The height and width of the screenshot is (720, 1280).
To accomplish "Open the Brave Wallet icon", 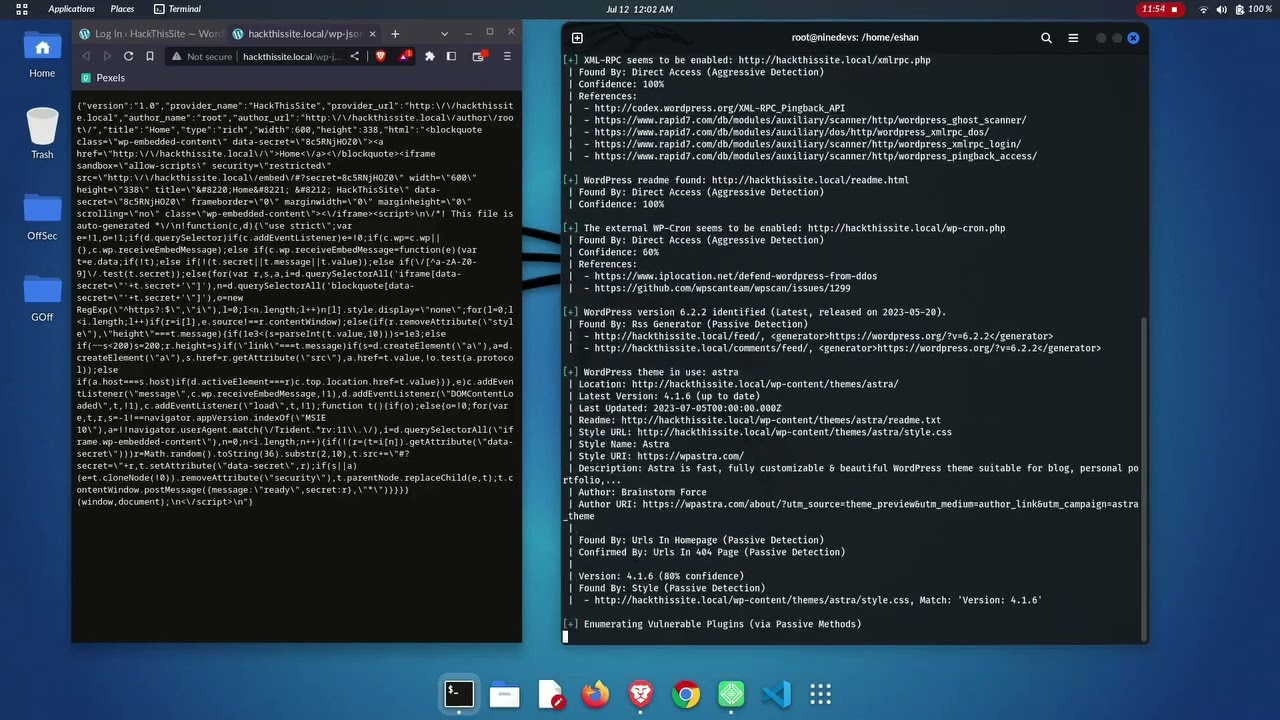I will coord(479,57).
